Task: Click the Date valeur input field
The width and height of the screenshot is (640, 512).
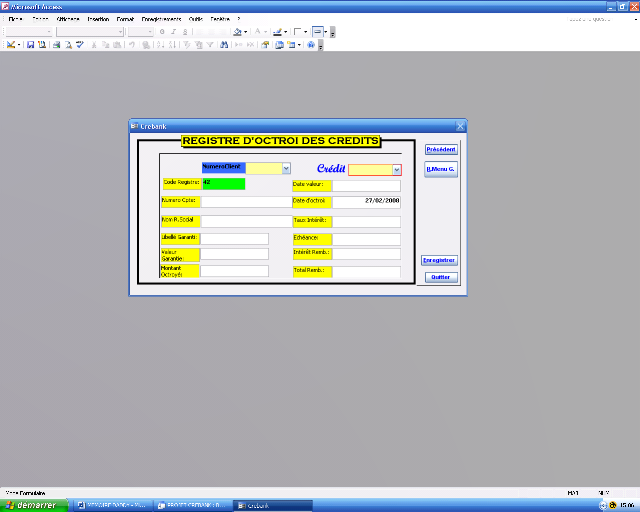Action: tap(366, 185)
